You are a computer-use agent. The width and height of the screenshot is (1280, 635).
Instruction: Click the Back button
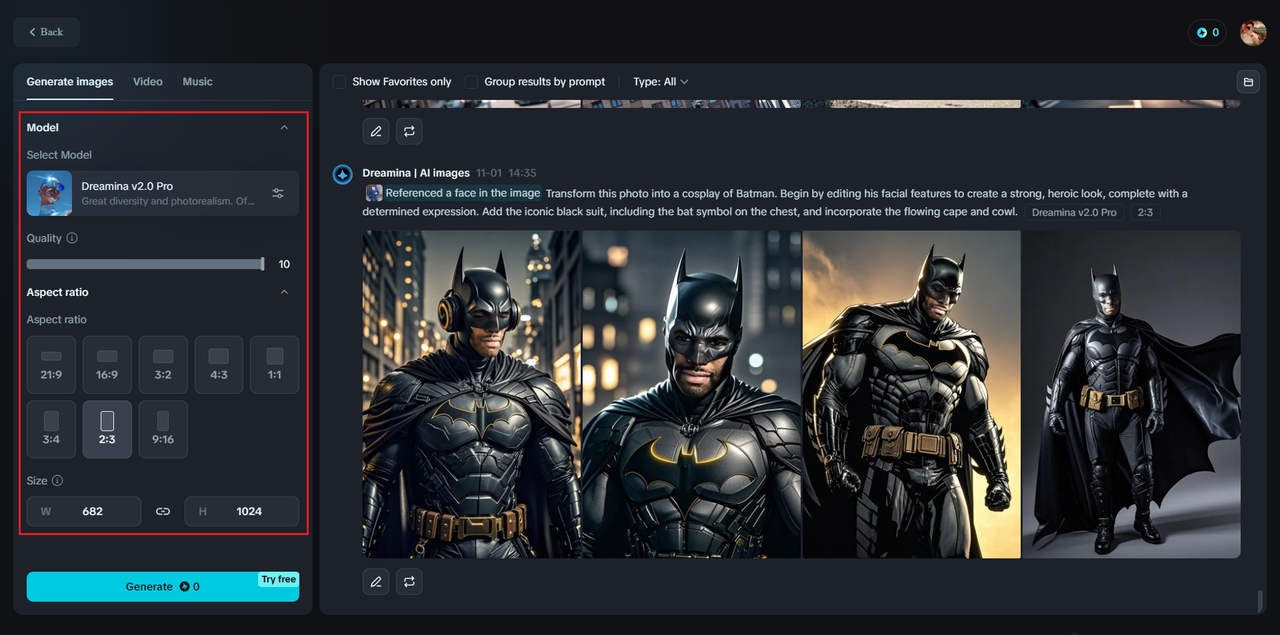pyautogui.click(x=47, y=32)
